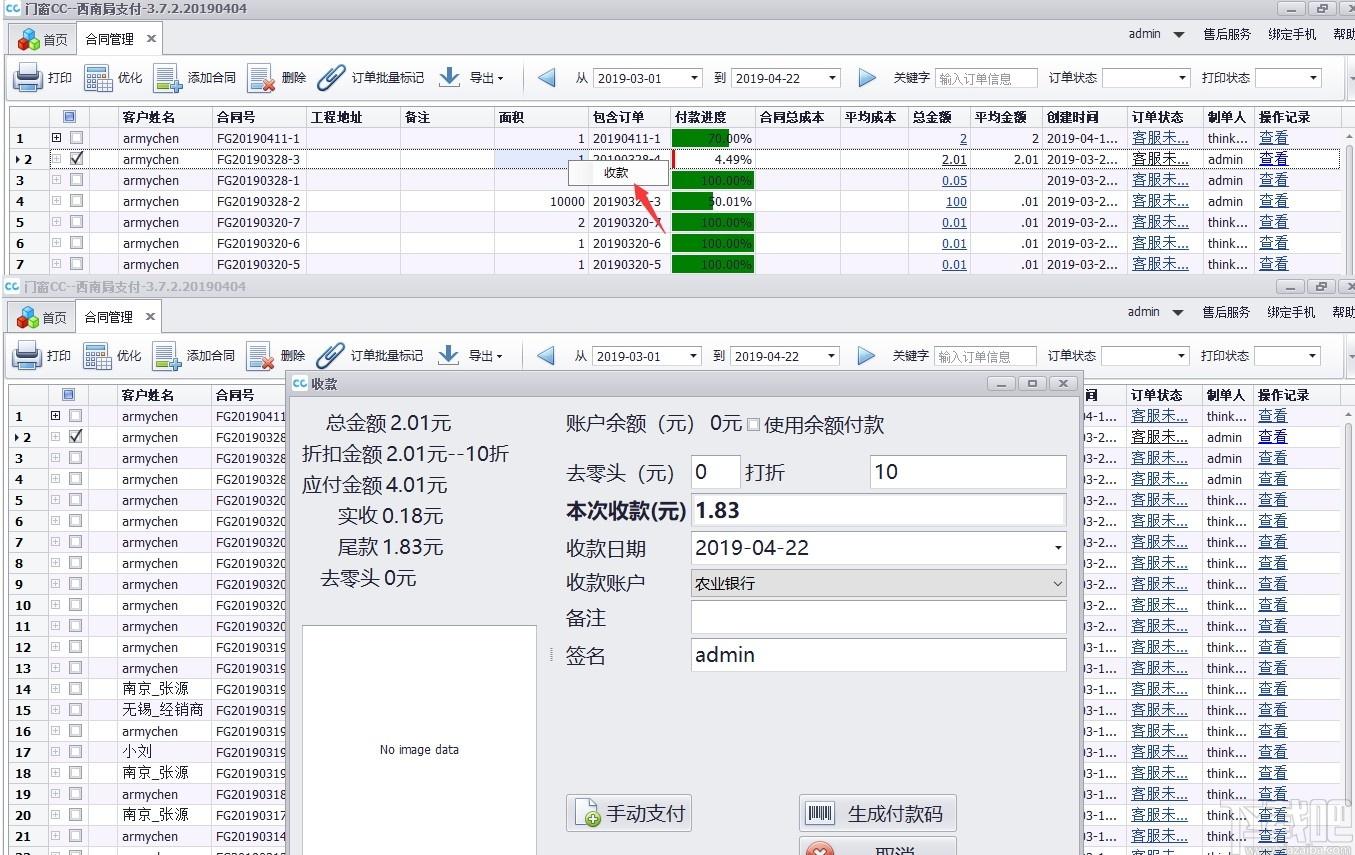The image size is (1355, 855).
Task: Open the 从 2019-03-01 date dropdown in upper window
Action: [x=695, y=78]
